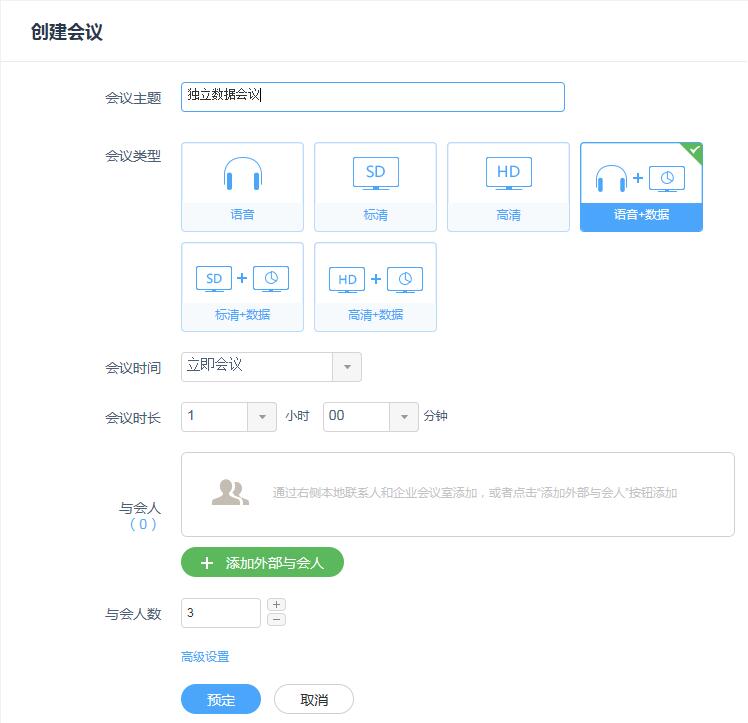
Task: Click the attendees placeholder people icon
Action: point(230,493)
